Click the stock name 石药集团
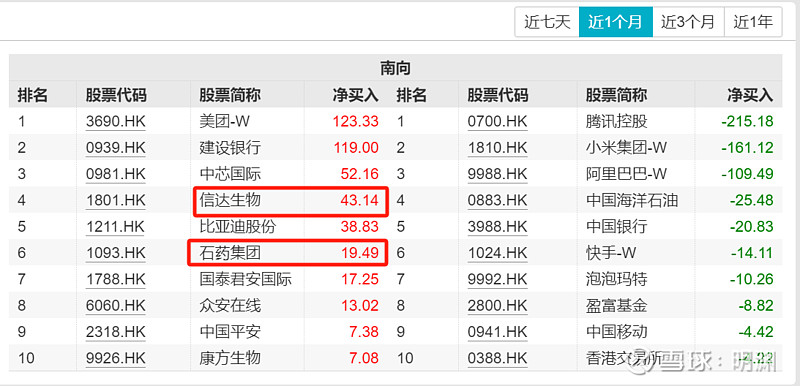The height and width of the screenshot is (386, 800). tap(230, 252)
